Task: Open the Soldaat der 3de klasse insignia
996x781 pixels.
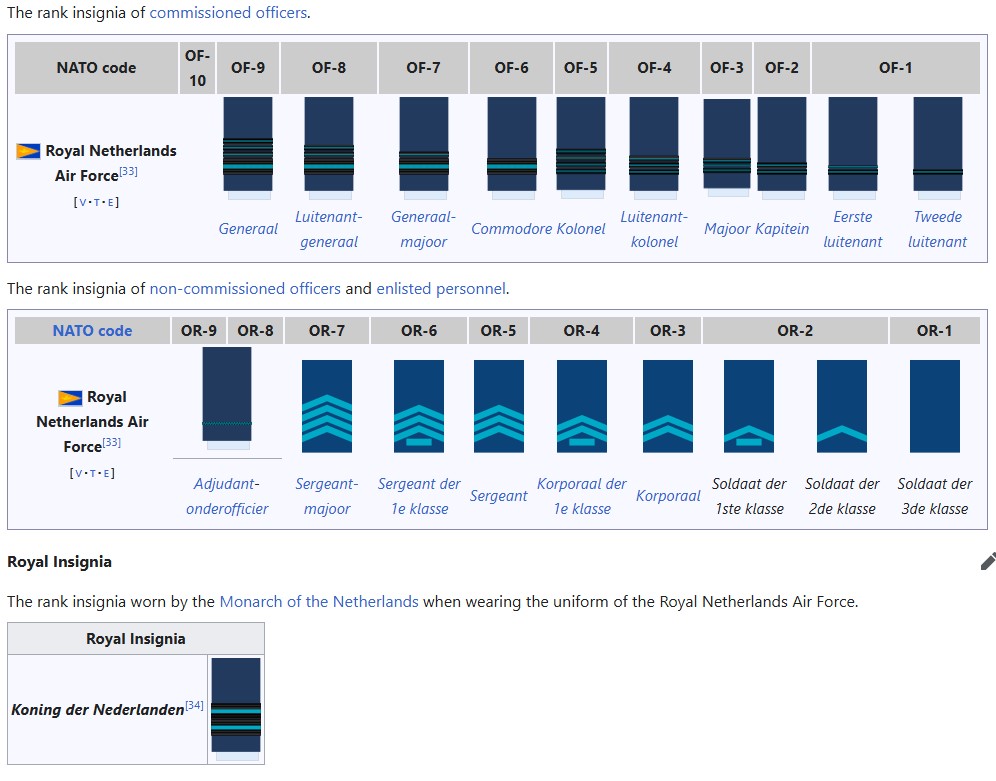Action: click(935, 406)
